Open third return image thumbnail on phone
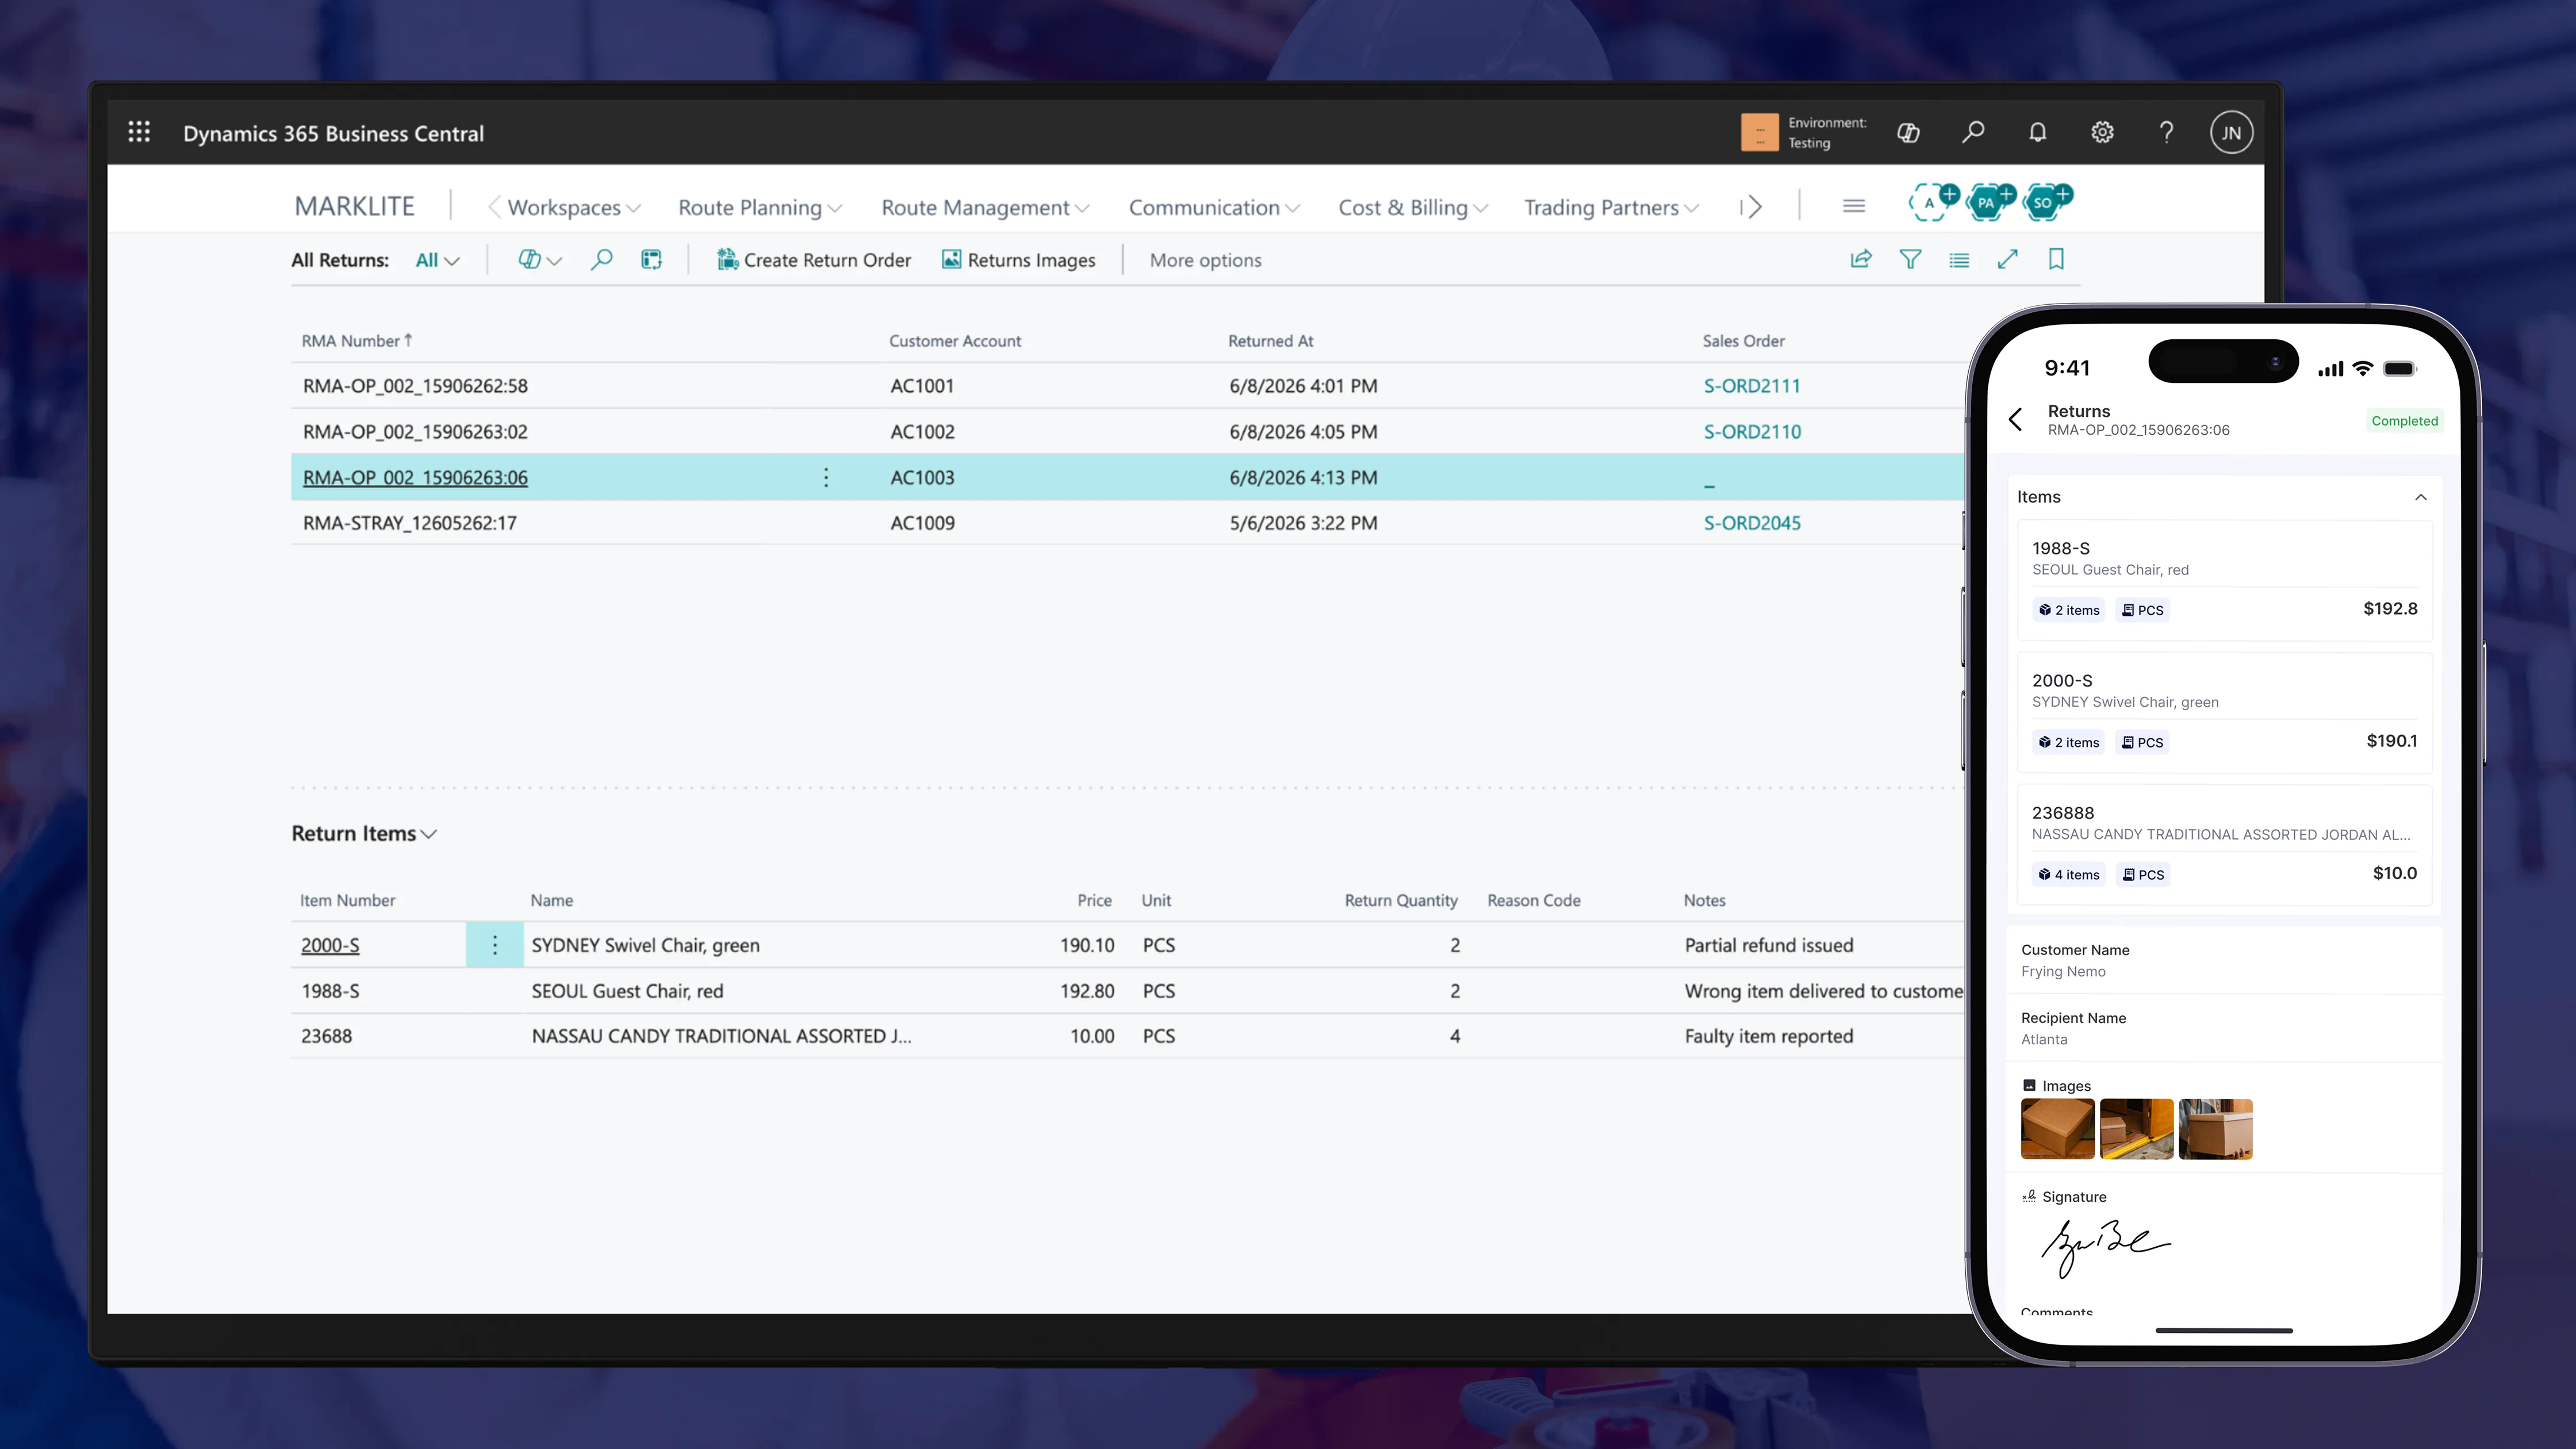 click(x=2215, y=1129)
